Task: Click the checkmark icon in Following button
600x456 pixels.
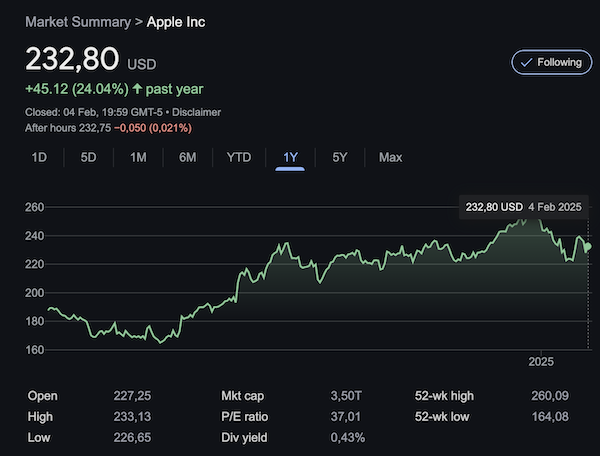Action: pos(527,62)
